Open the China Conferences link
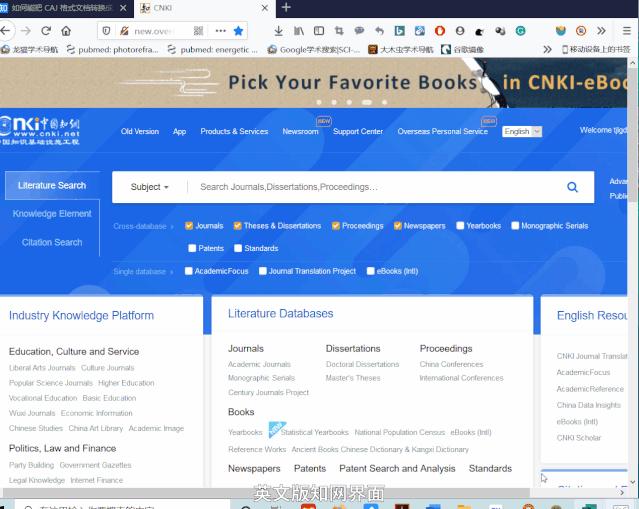Screen dimensions: 639x509 click(451, 364)
